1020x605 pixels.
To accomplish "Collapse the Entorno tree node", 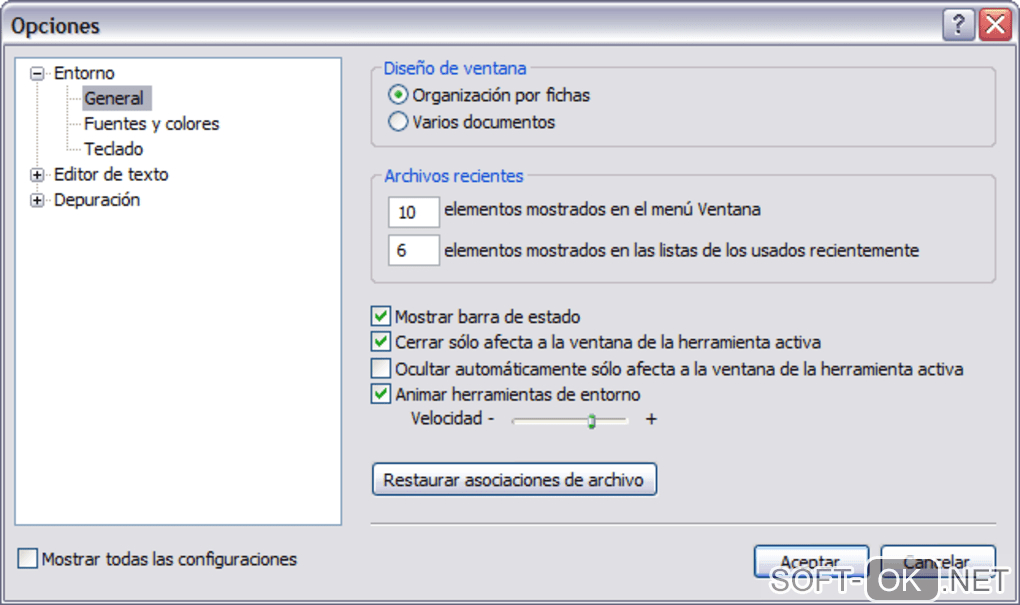I will [x=38, y=73].
